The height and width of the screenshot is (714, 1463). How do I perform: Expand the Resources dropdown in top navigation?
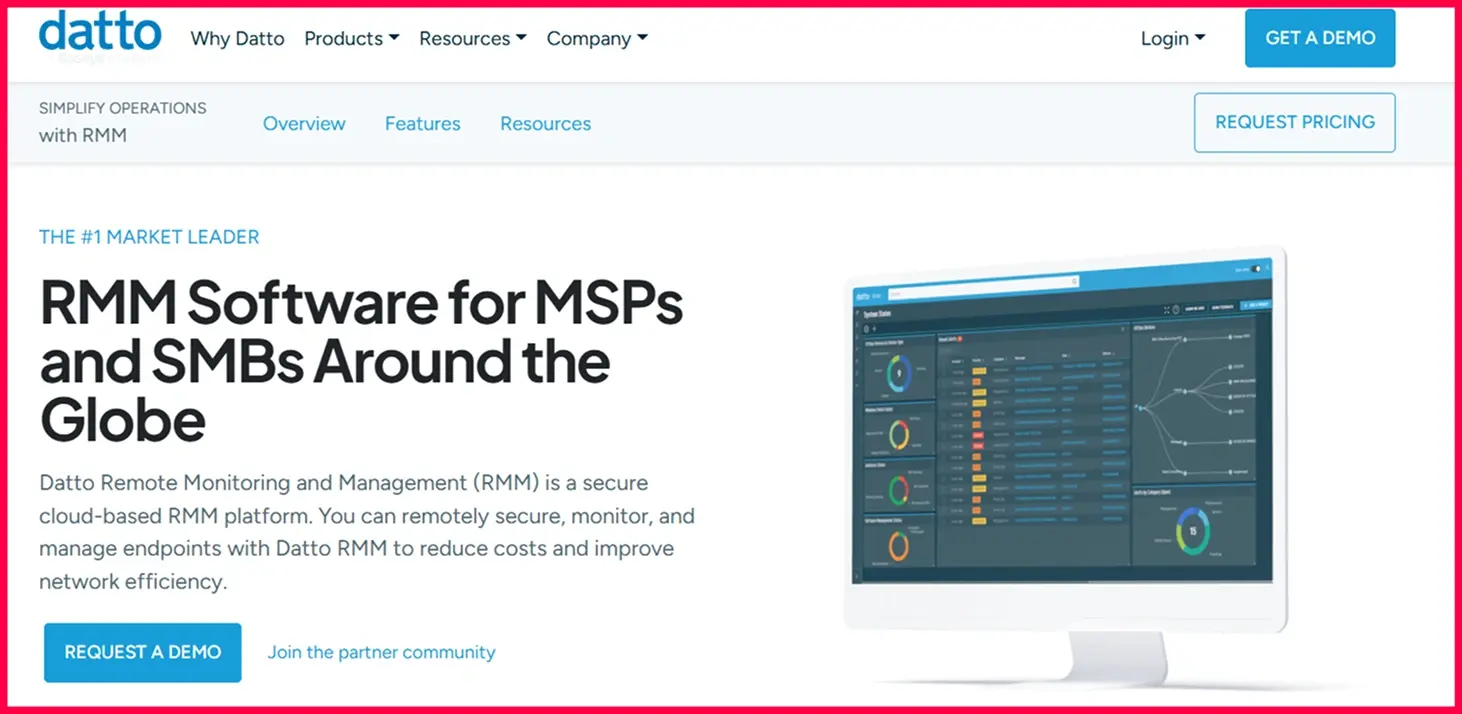pos(473,39)
